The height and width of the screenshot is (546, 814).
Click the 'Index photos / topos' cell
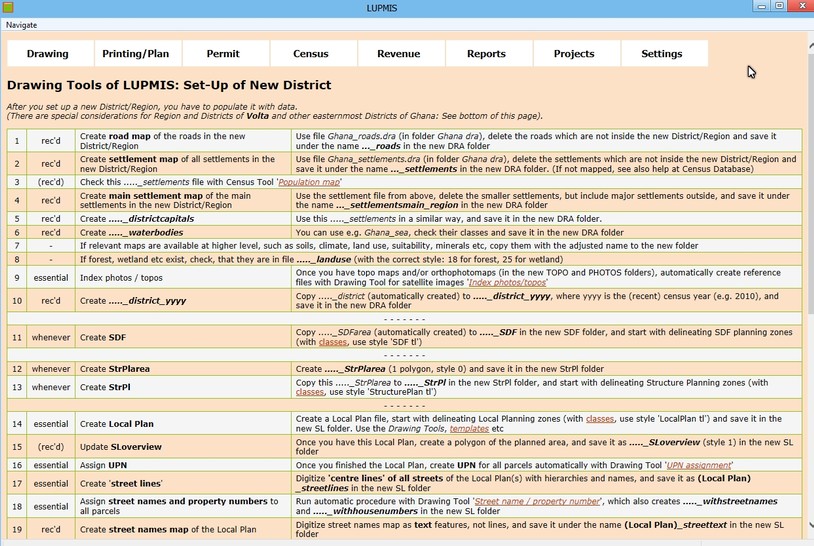(x=183, y=278)
